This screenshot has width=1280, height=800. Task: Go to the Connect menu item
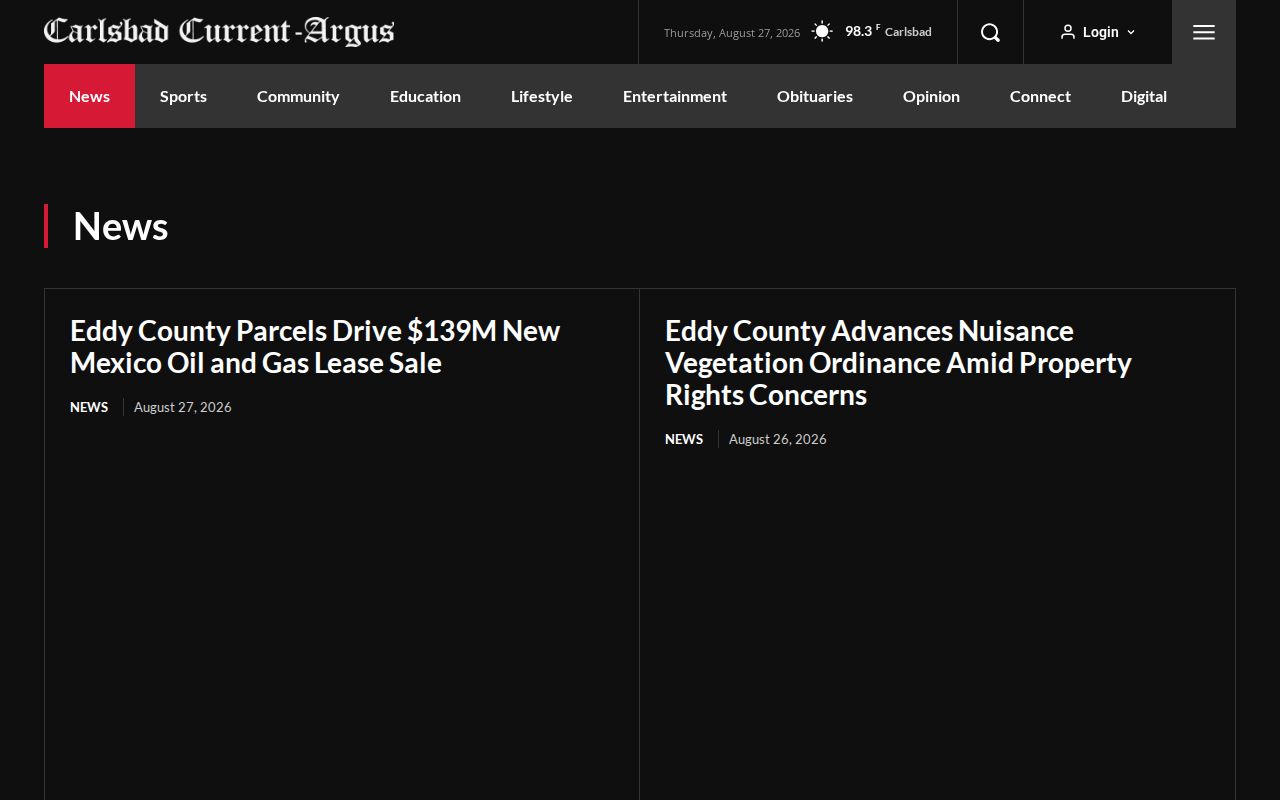(x=1040, y=96)
